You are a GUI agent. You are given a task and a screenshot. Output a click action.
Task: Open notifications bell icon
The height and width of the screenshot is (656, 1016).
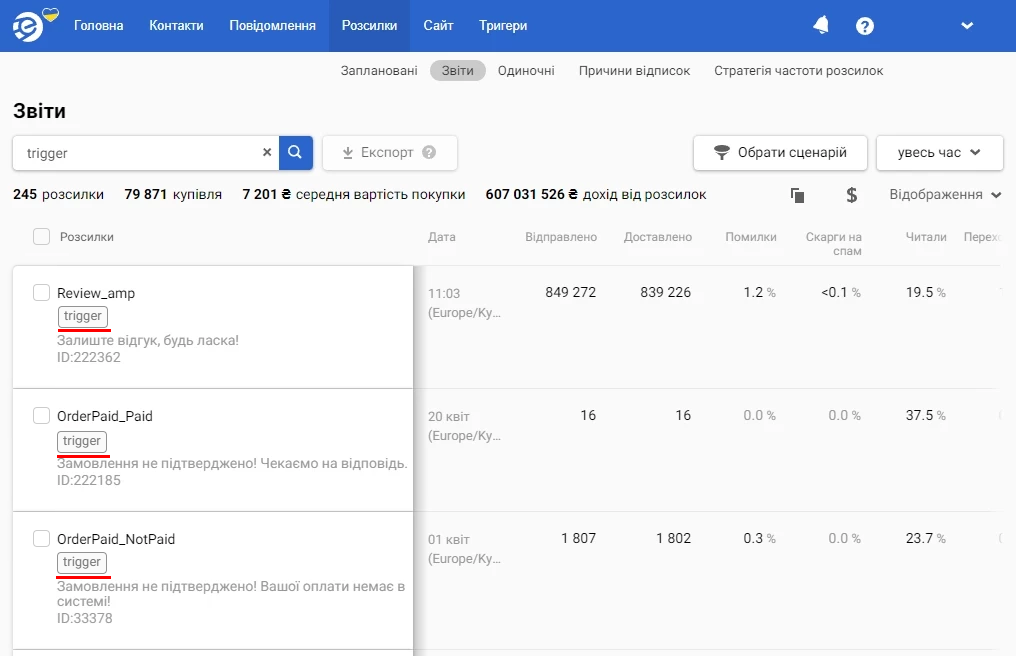coord(821,25)
